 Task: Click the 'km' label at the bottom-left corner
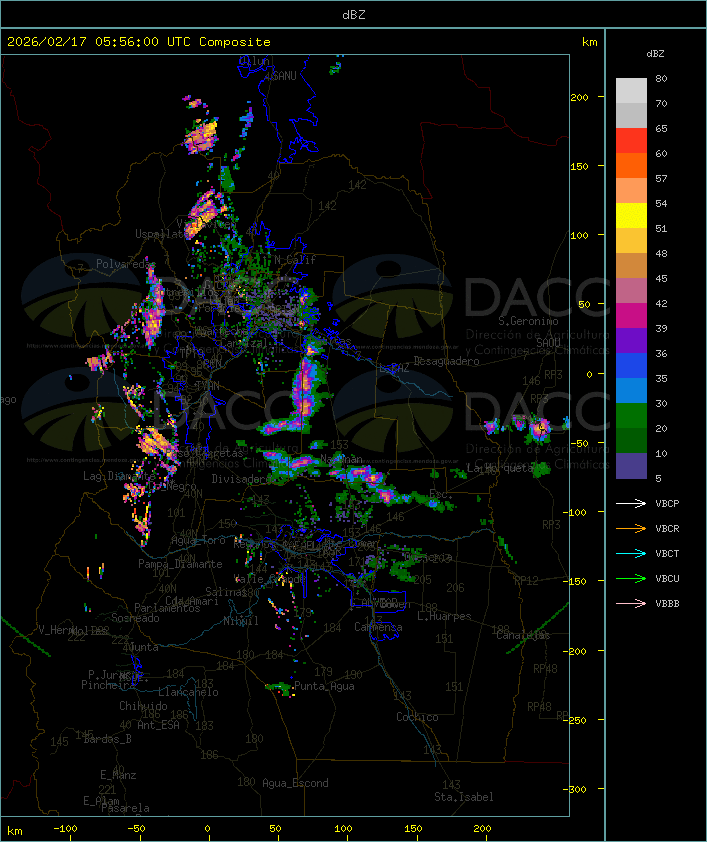tap(14, 831)
